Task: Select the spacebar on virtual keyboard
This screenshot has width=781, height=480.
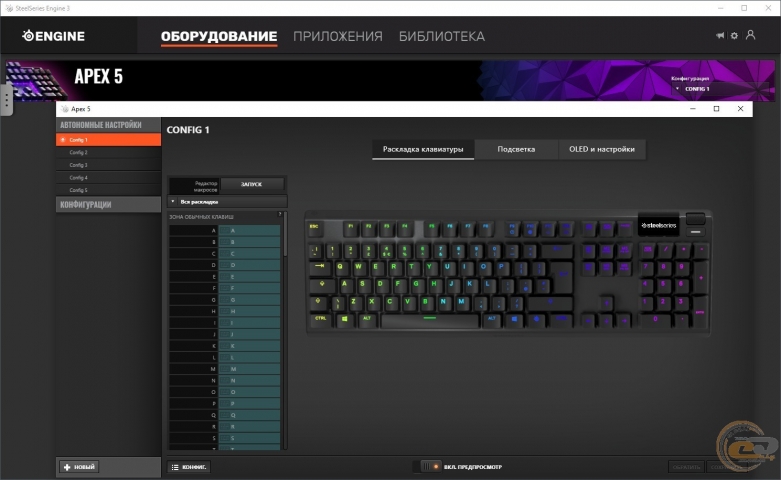Action: [x=430, y=320]
